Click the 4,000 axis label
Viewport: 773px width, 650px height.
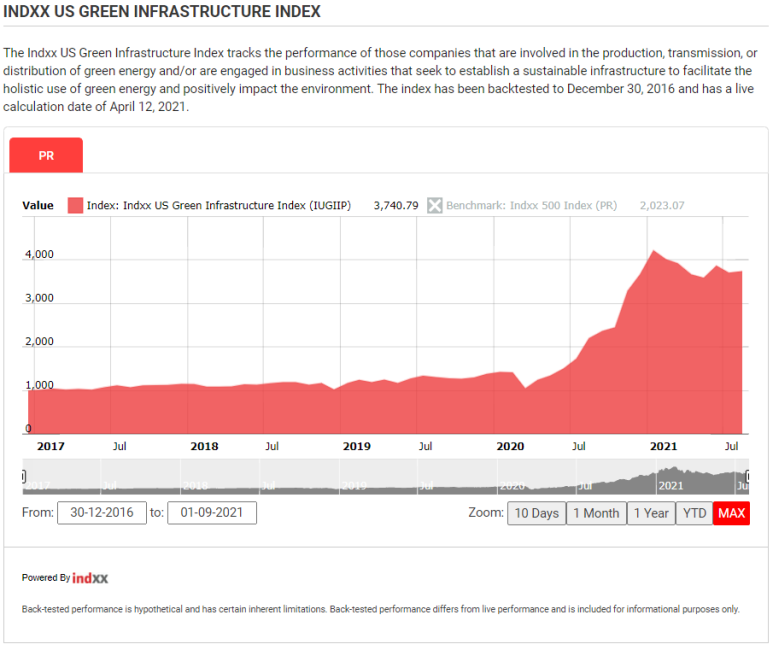click(x=39, y=254)
